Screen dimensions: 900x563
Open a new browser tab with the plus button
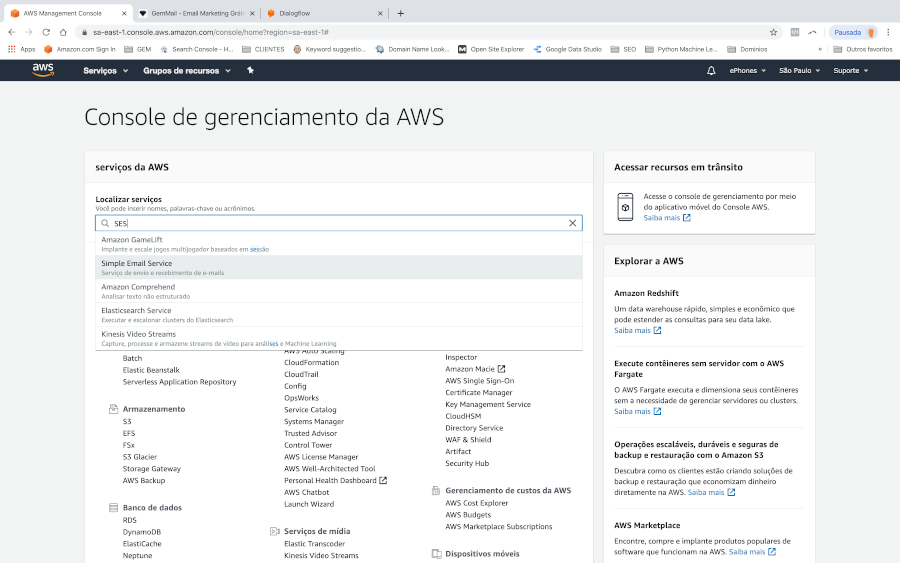pos(401,13)
